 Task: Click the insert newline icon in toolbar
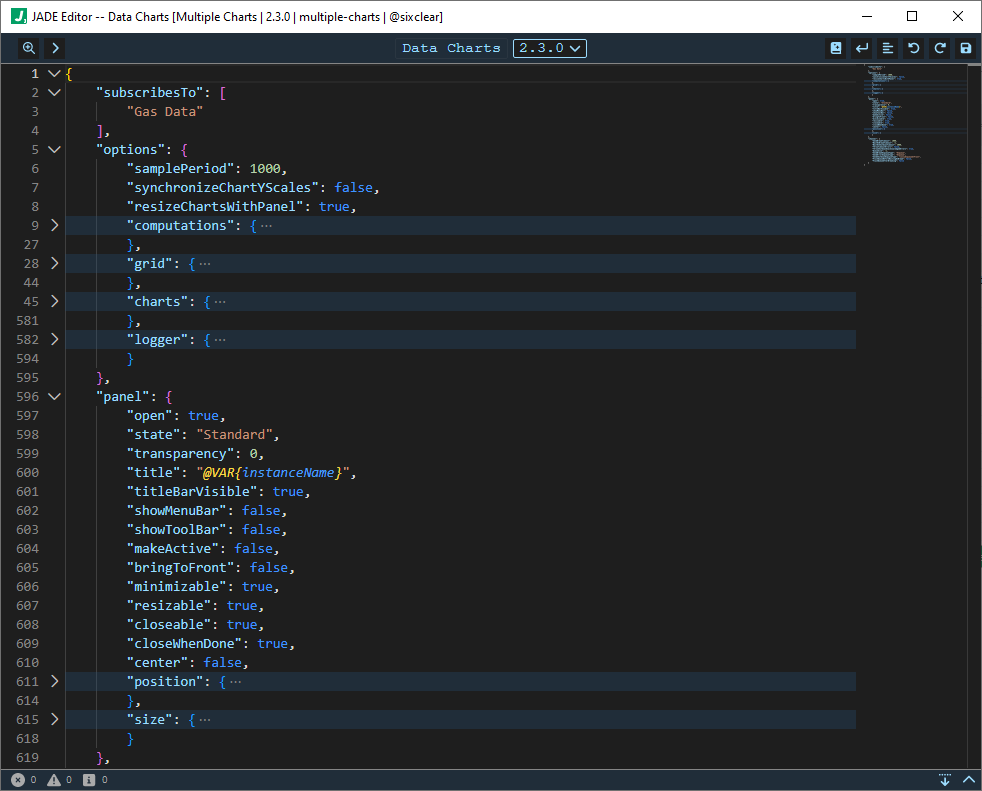point(861,47)
